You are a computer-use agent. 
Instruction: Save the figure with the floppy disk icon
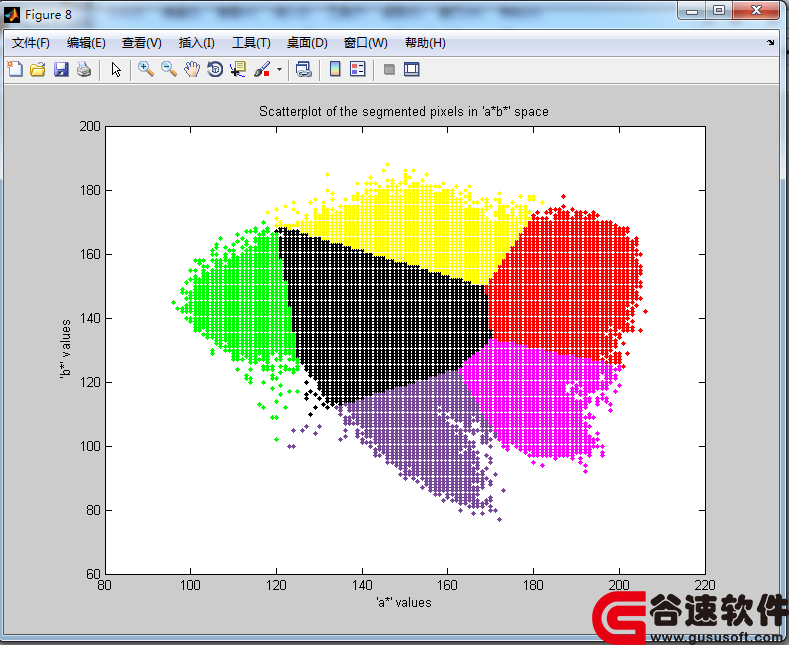61,69
